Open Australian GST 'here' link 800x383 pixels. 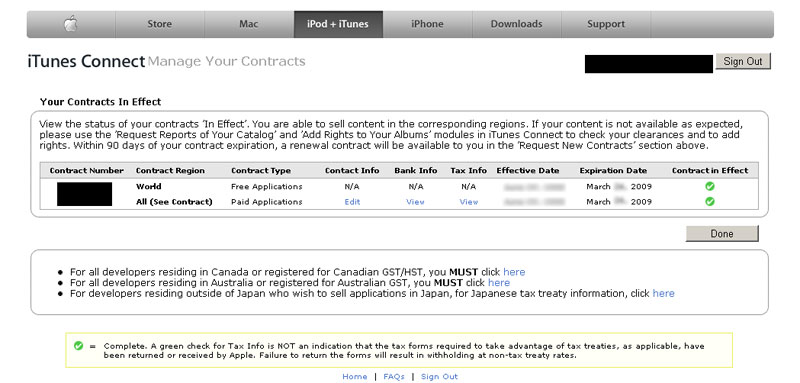coord(498,283)
